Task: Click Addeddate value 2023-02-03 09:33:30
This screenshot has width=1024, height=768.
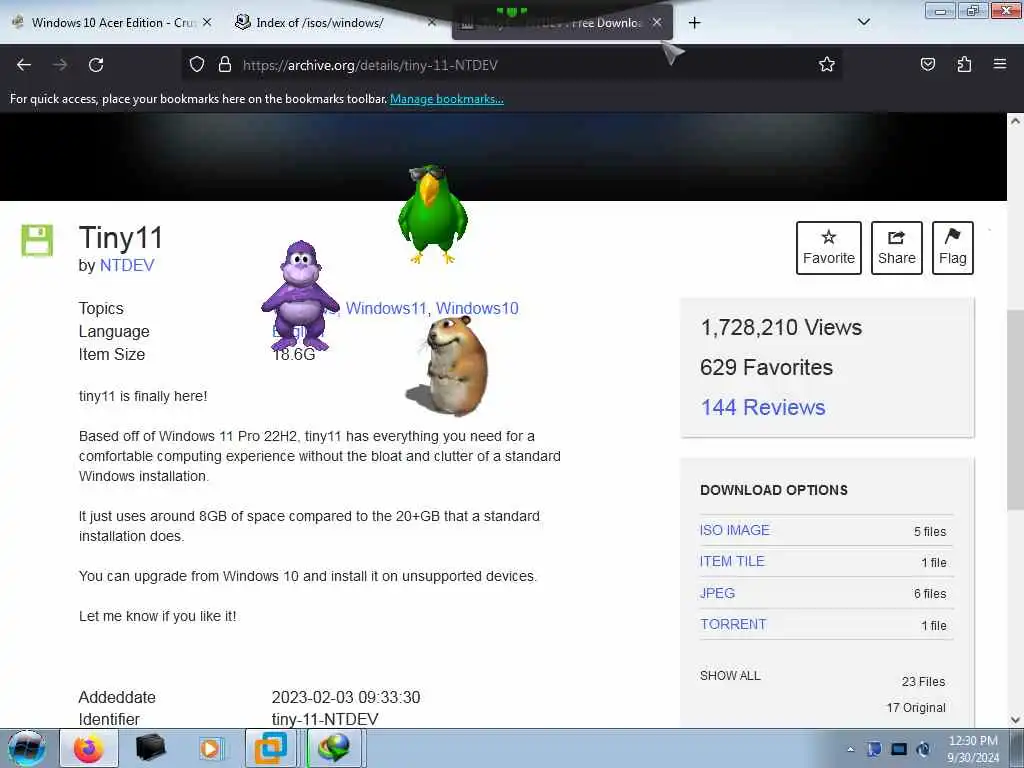Action: tap(345, 697)
